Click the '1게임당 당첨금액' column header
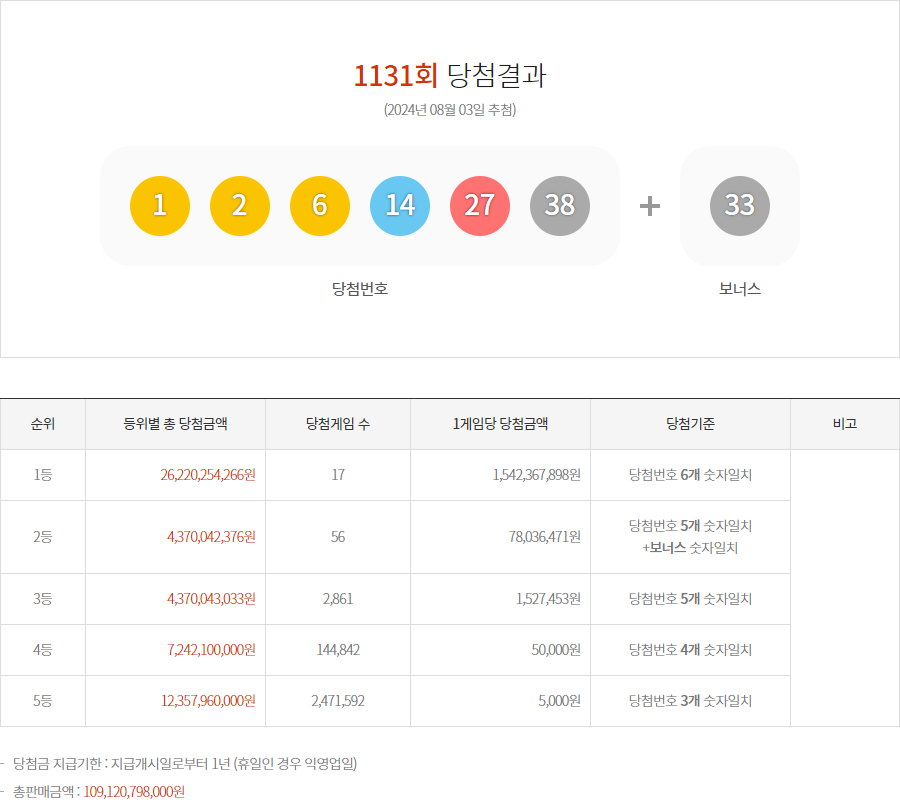The height and width of the screenshot is (803, 900). (500, 424)
